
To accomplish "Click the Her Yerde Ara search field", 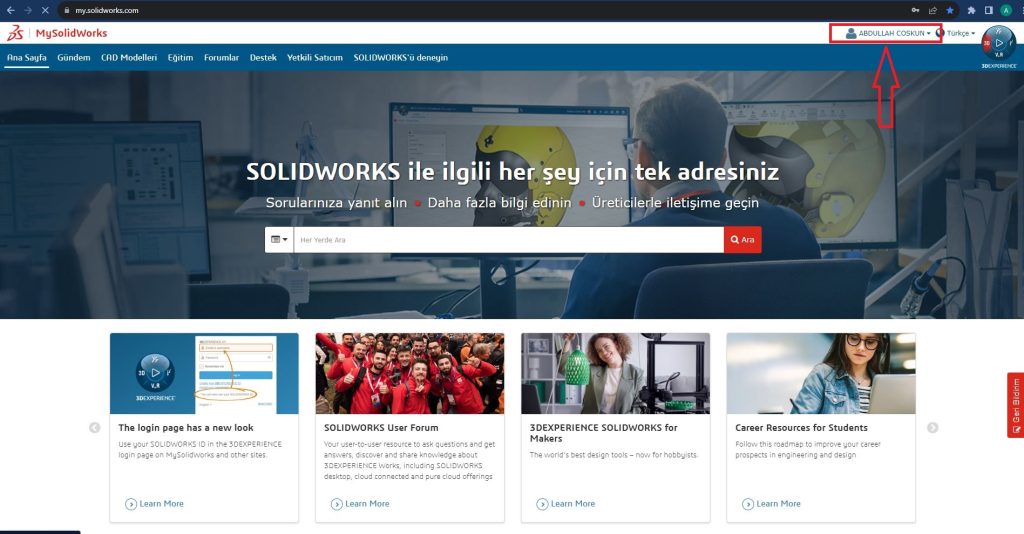I will 509,240.
